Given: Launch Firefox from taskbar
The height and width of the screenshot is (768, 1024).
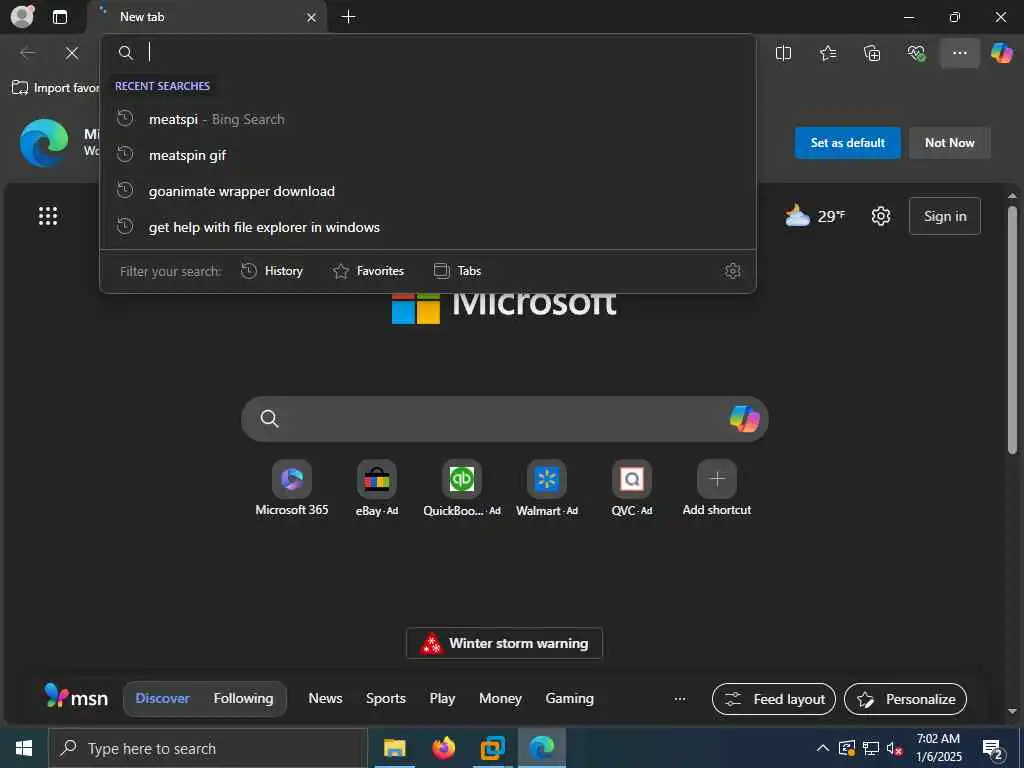Looking at the screenshot, I should 443,748.
